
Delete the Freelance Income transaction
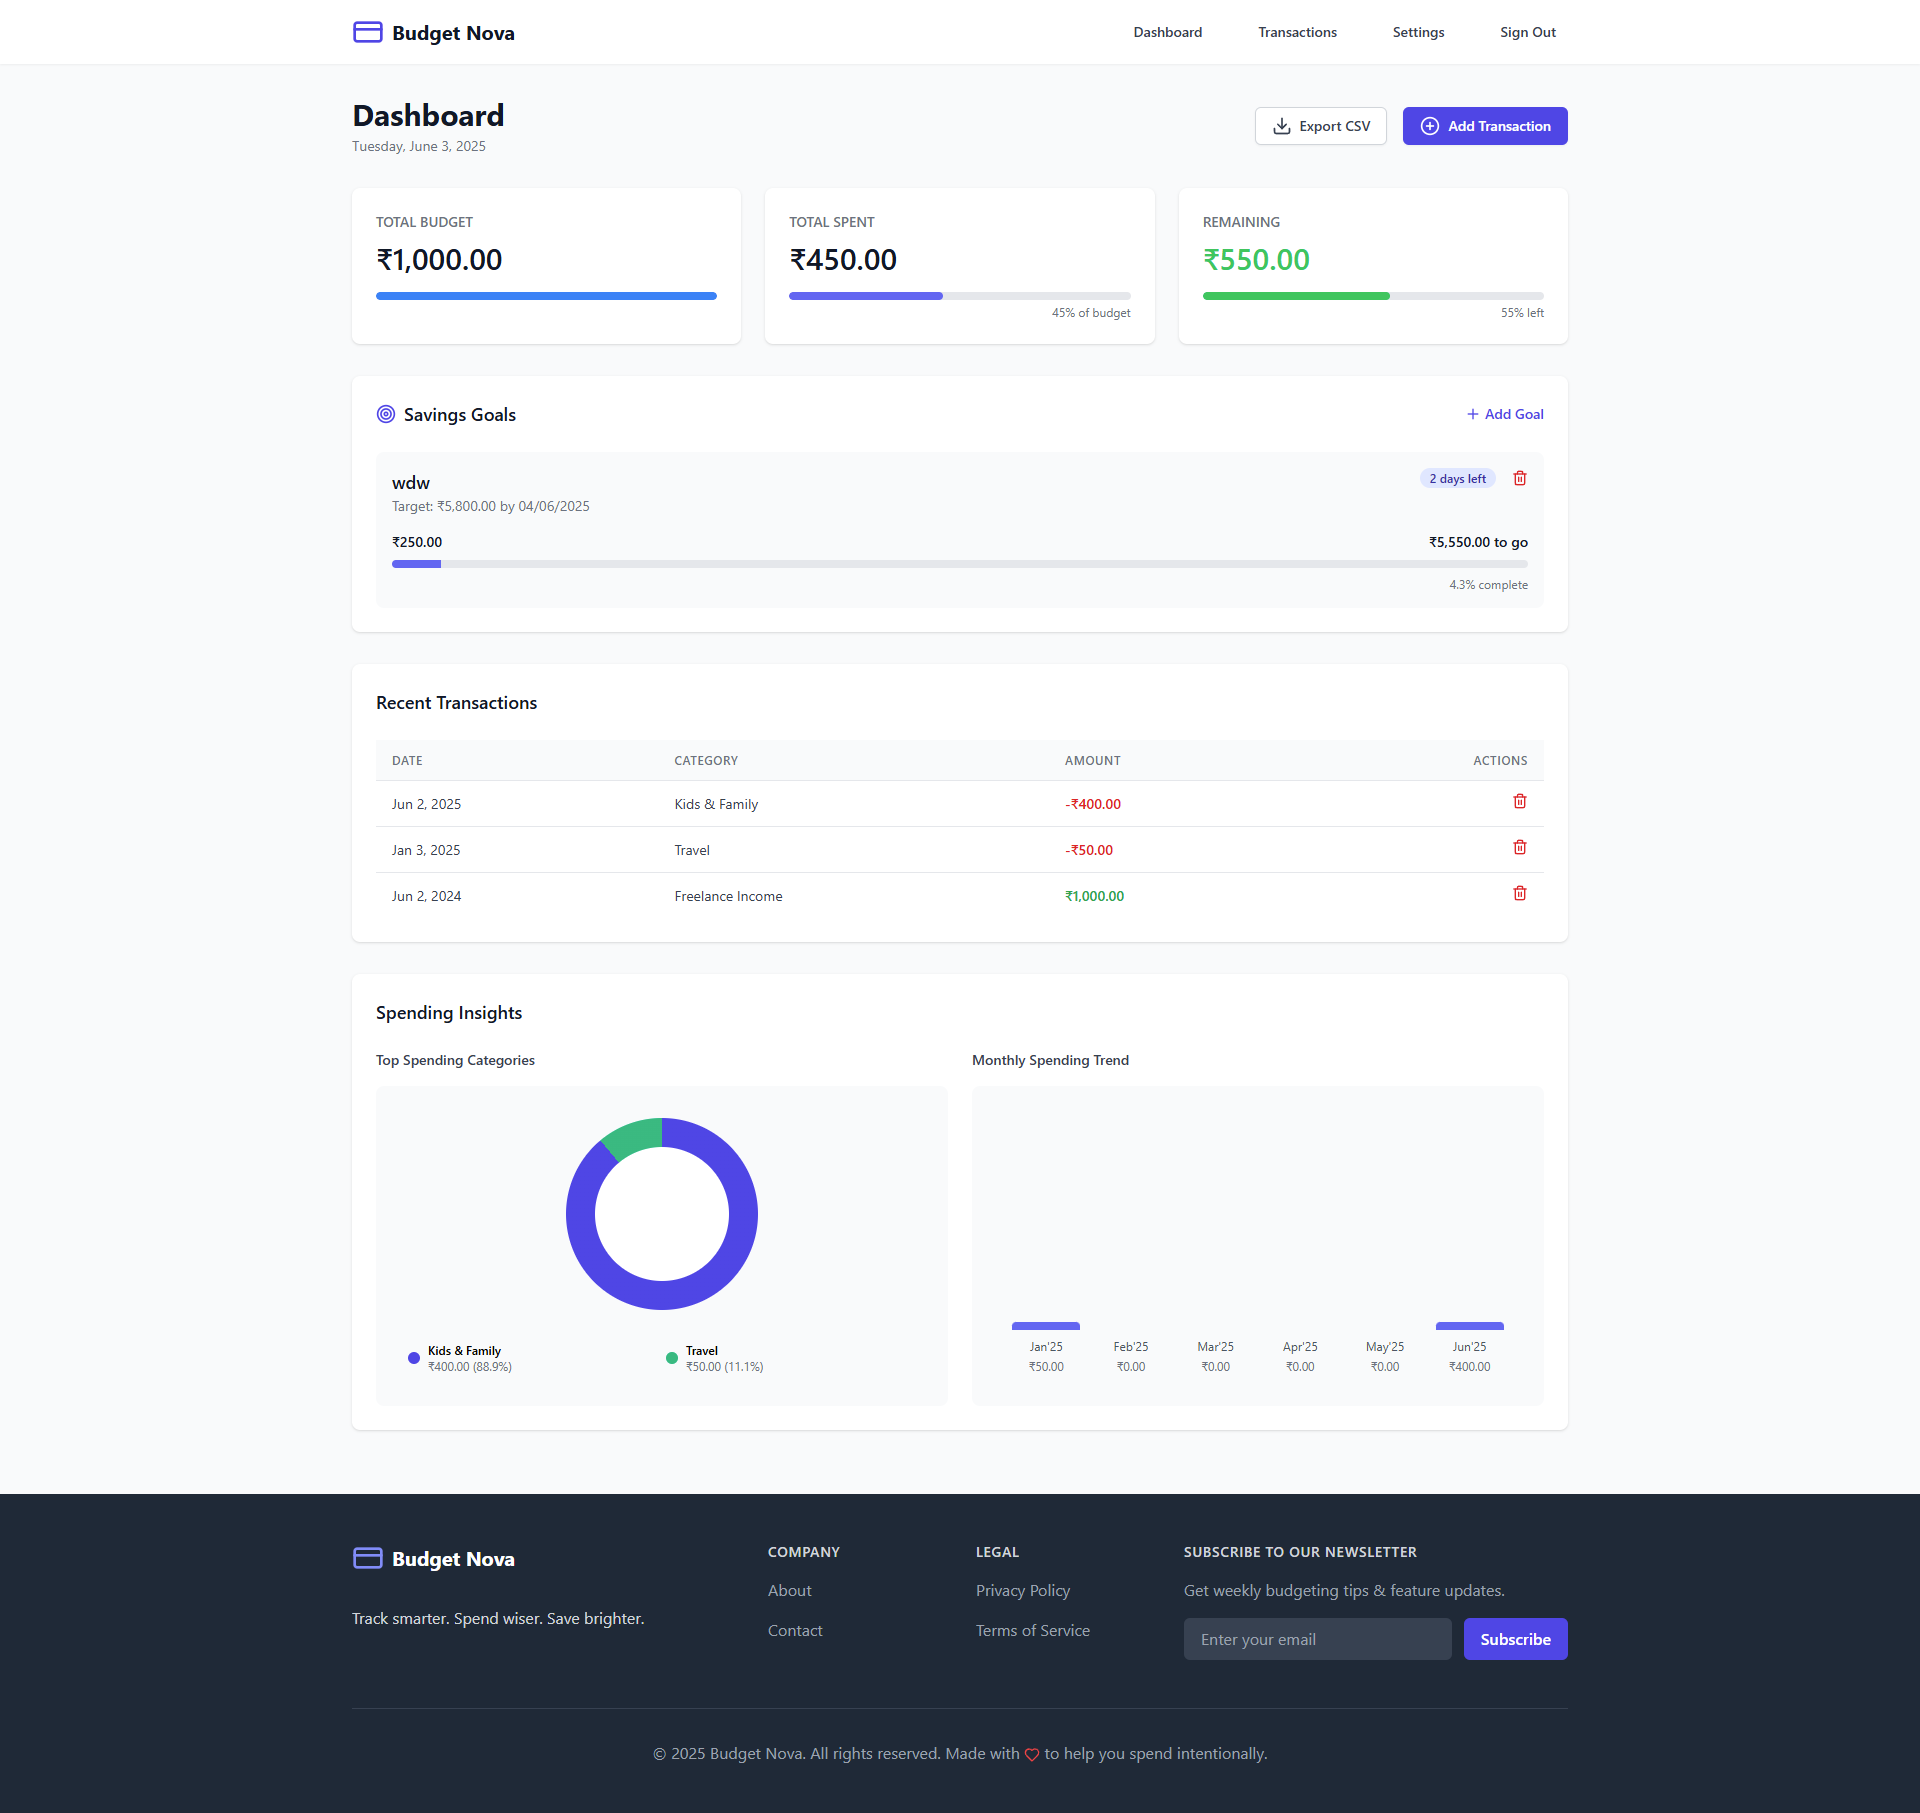[x=1519, y=893]
